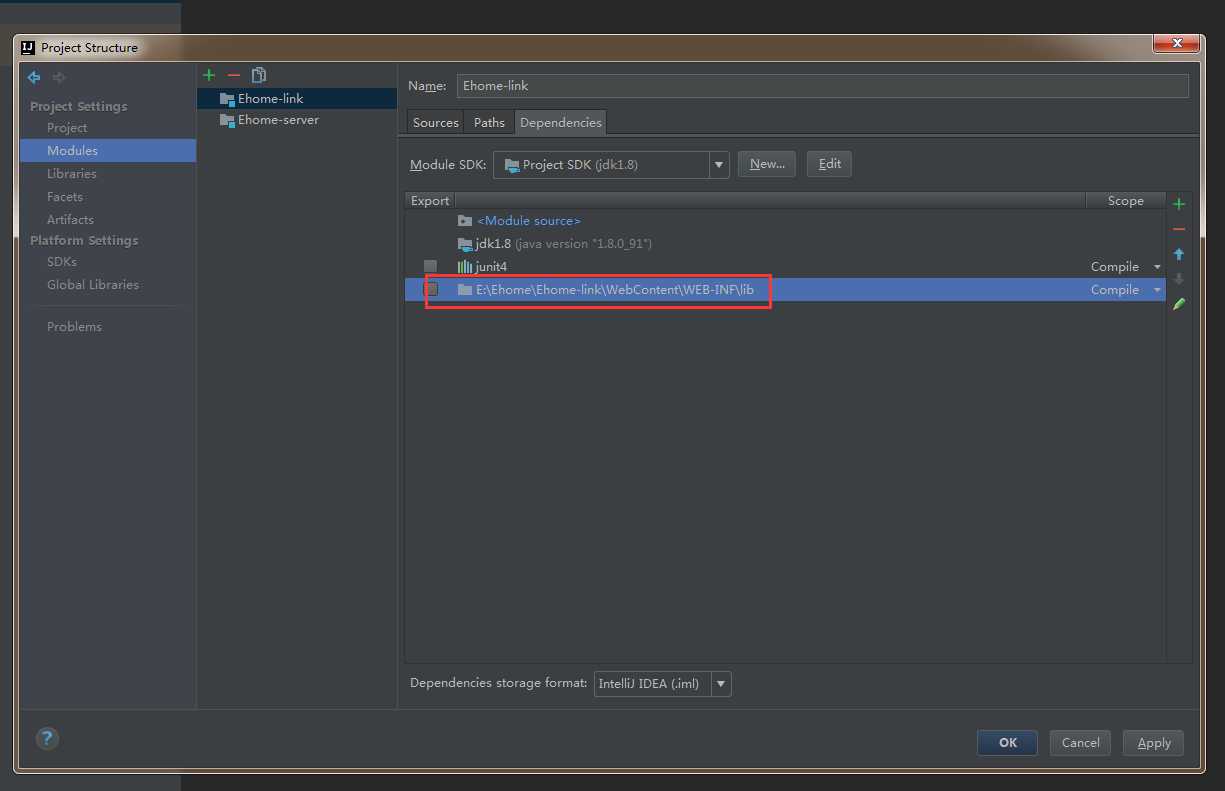Add dependency with green plus on right

click(x=1179, y=204)
